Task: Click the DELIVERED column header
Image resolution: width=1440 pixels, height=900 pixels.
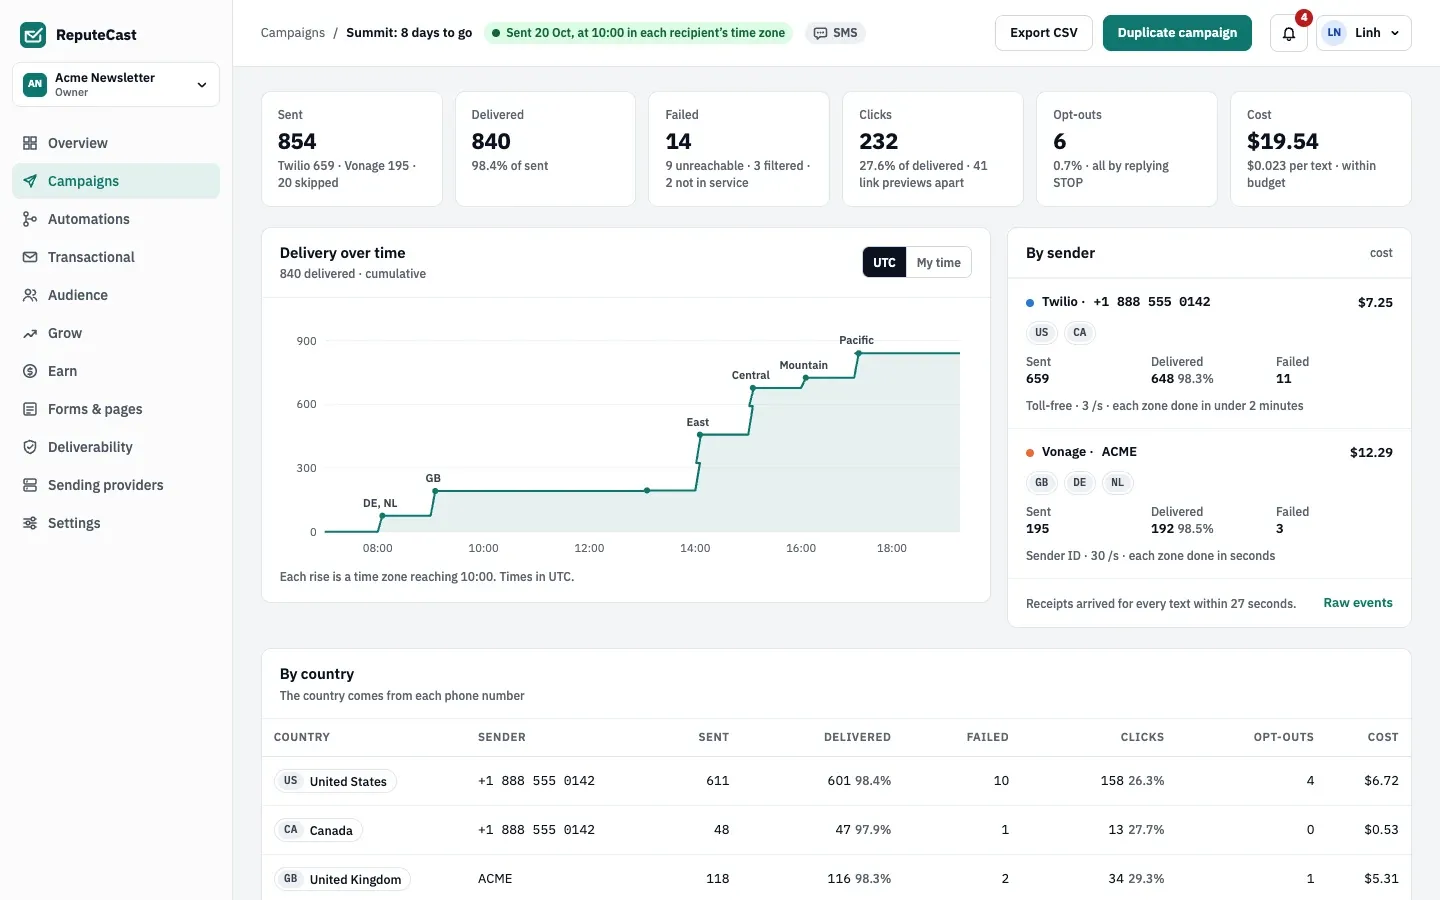Action: [x=857, y=737]
